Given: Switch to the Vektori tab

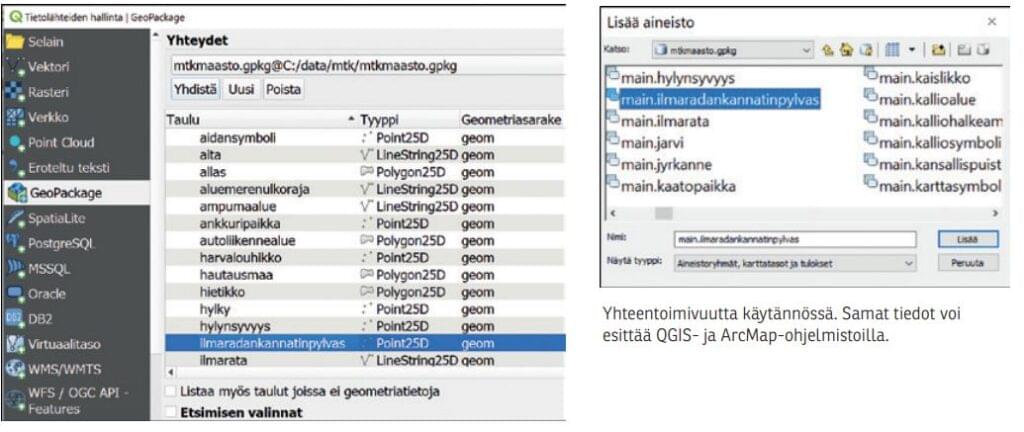Looking at the screenshot, I should click(x=15, y=67).
